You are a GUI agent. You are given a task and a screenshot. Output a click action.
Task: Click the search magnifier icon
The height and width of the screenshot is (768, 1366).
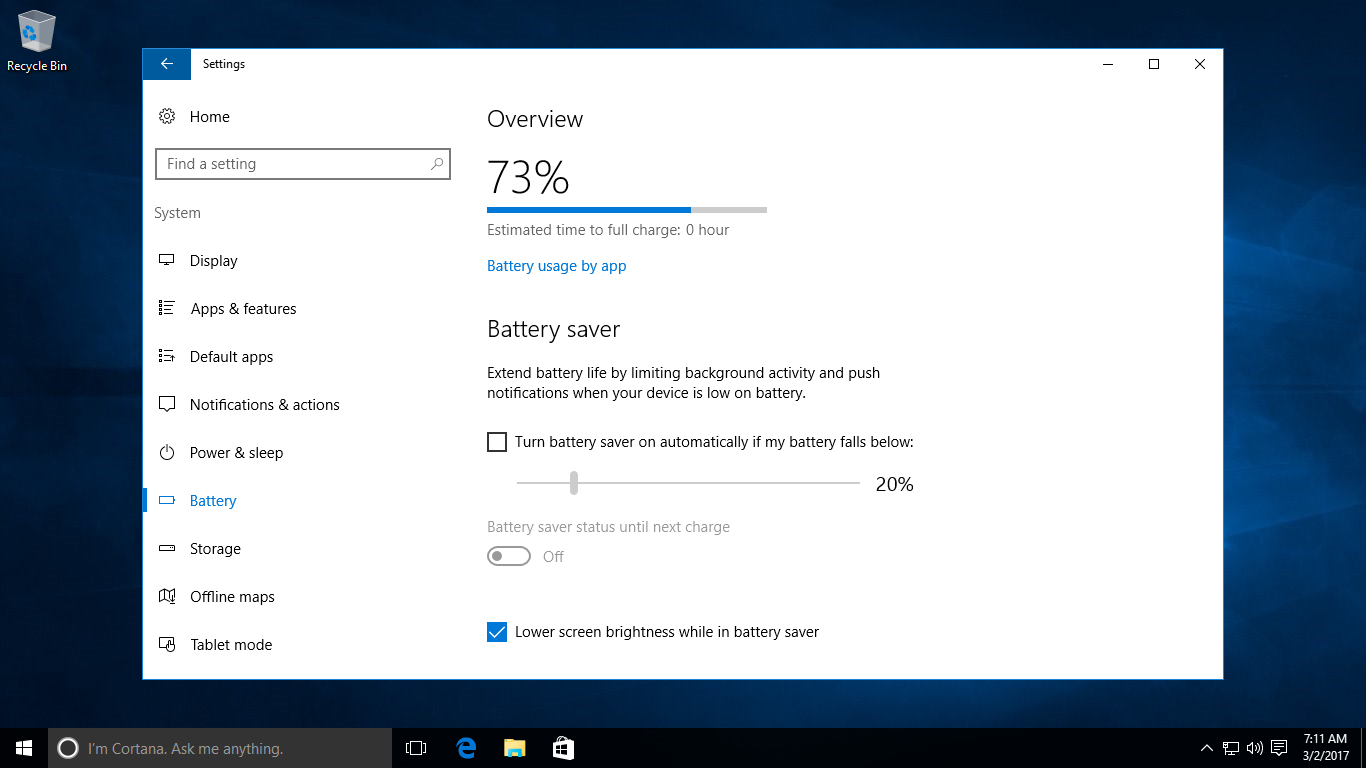(437, 164)
